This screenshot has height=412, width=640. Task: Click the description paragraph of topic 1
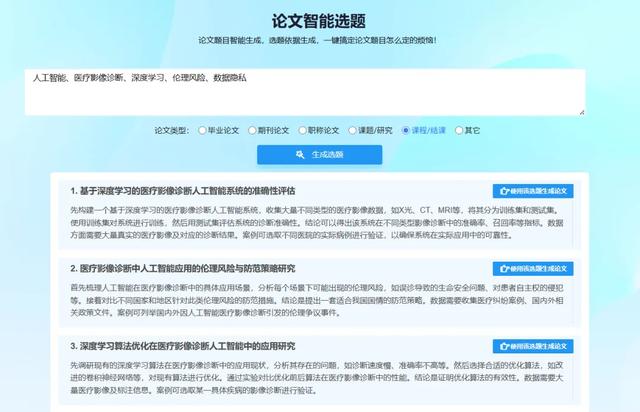coord(317,223)
